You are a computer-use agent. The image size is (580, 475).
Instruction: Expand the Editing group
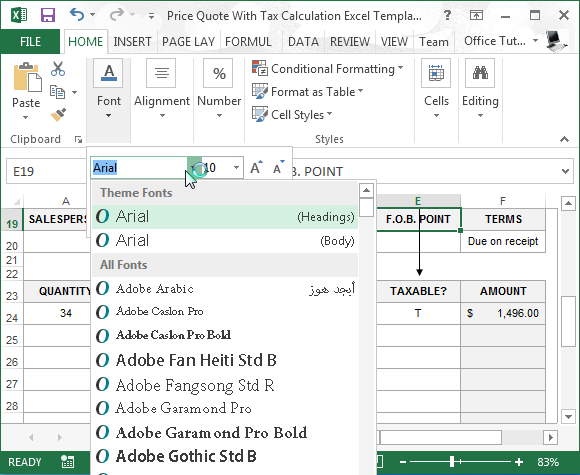pos(480,90)
